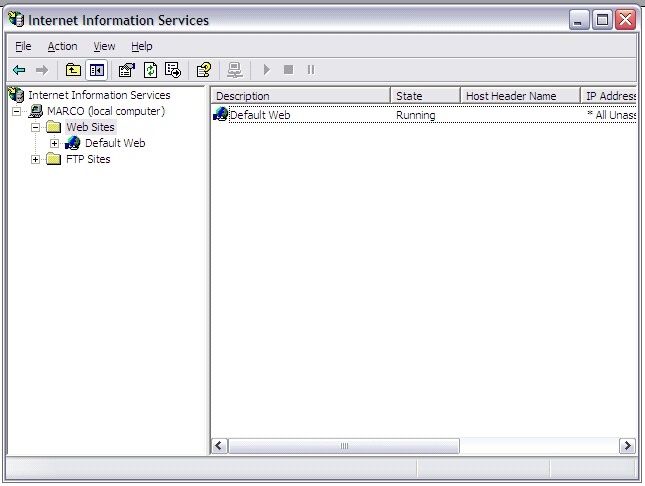
Task: Click the Connect to computer toolbar icon
Action: pyautogui.click(x=234, y=70)
